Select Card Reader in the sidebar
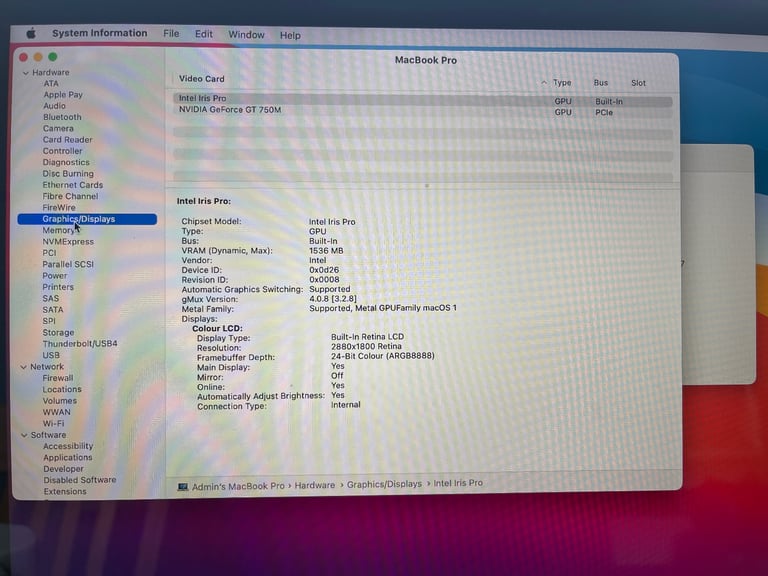The width and height of the screenshot is (768, 576). click(x=67, y=140)
